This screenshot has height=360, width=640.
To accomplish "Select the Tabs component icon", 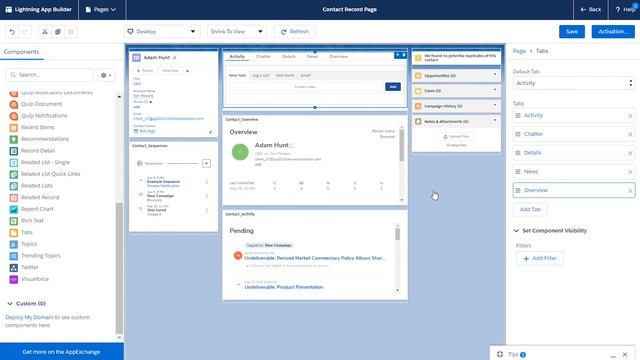I will click(x=13, y=233).
